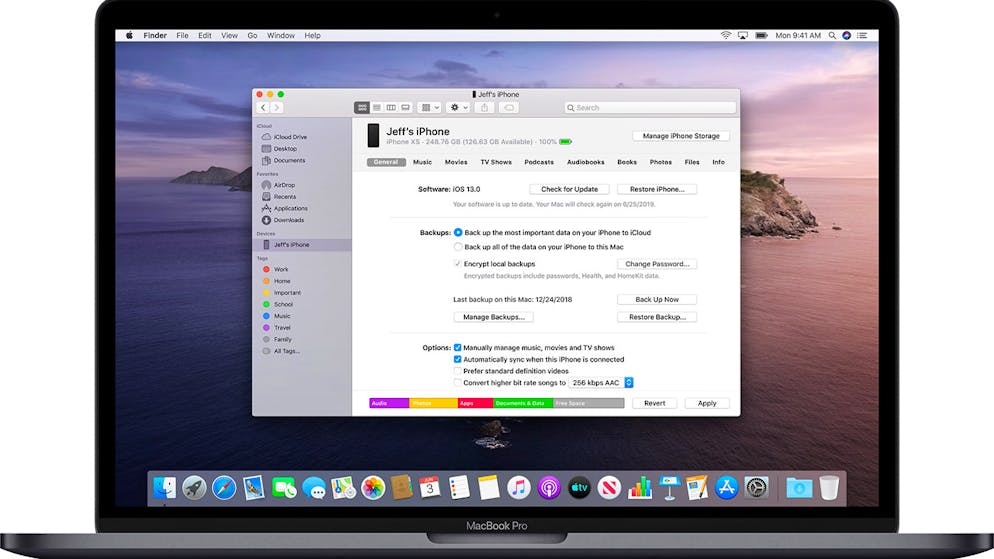994x559 pixels.
Task: Open the Podcasts tab
Action: tap(539, 162)
